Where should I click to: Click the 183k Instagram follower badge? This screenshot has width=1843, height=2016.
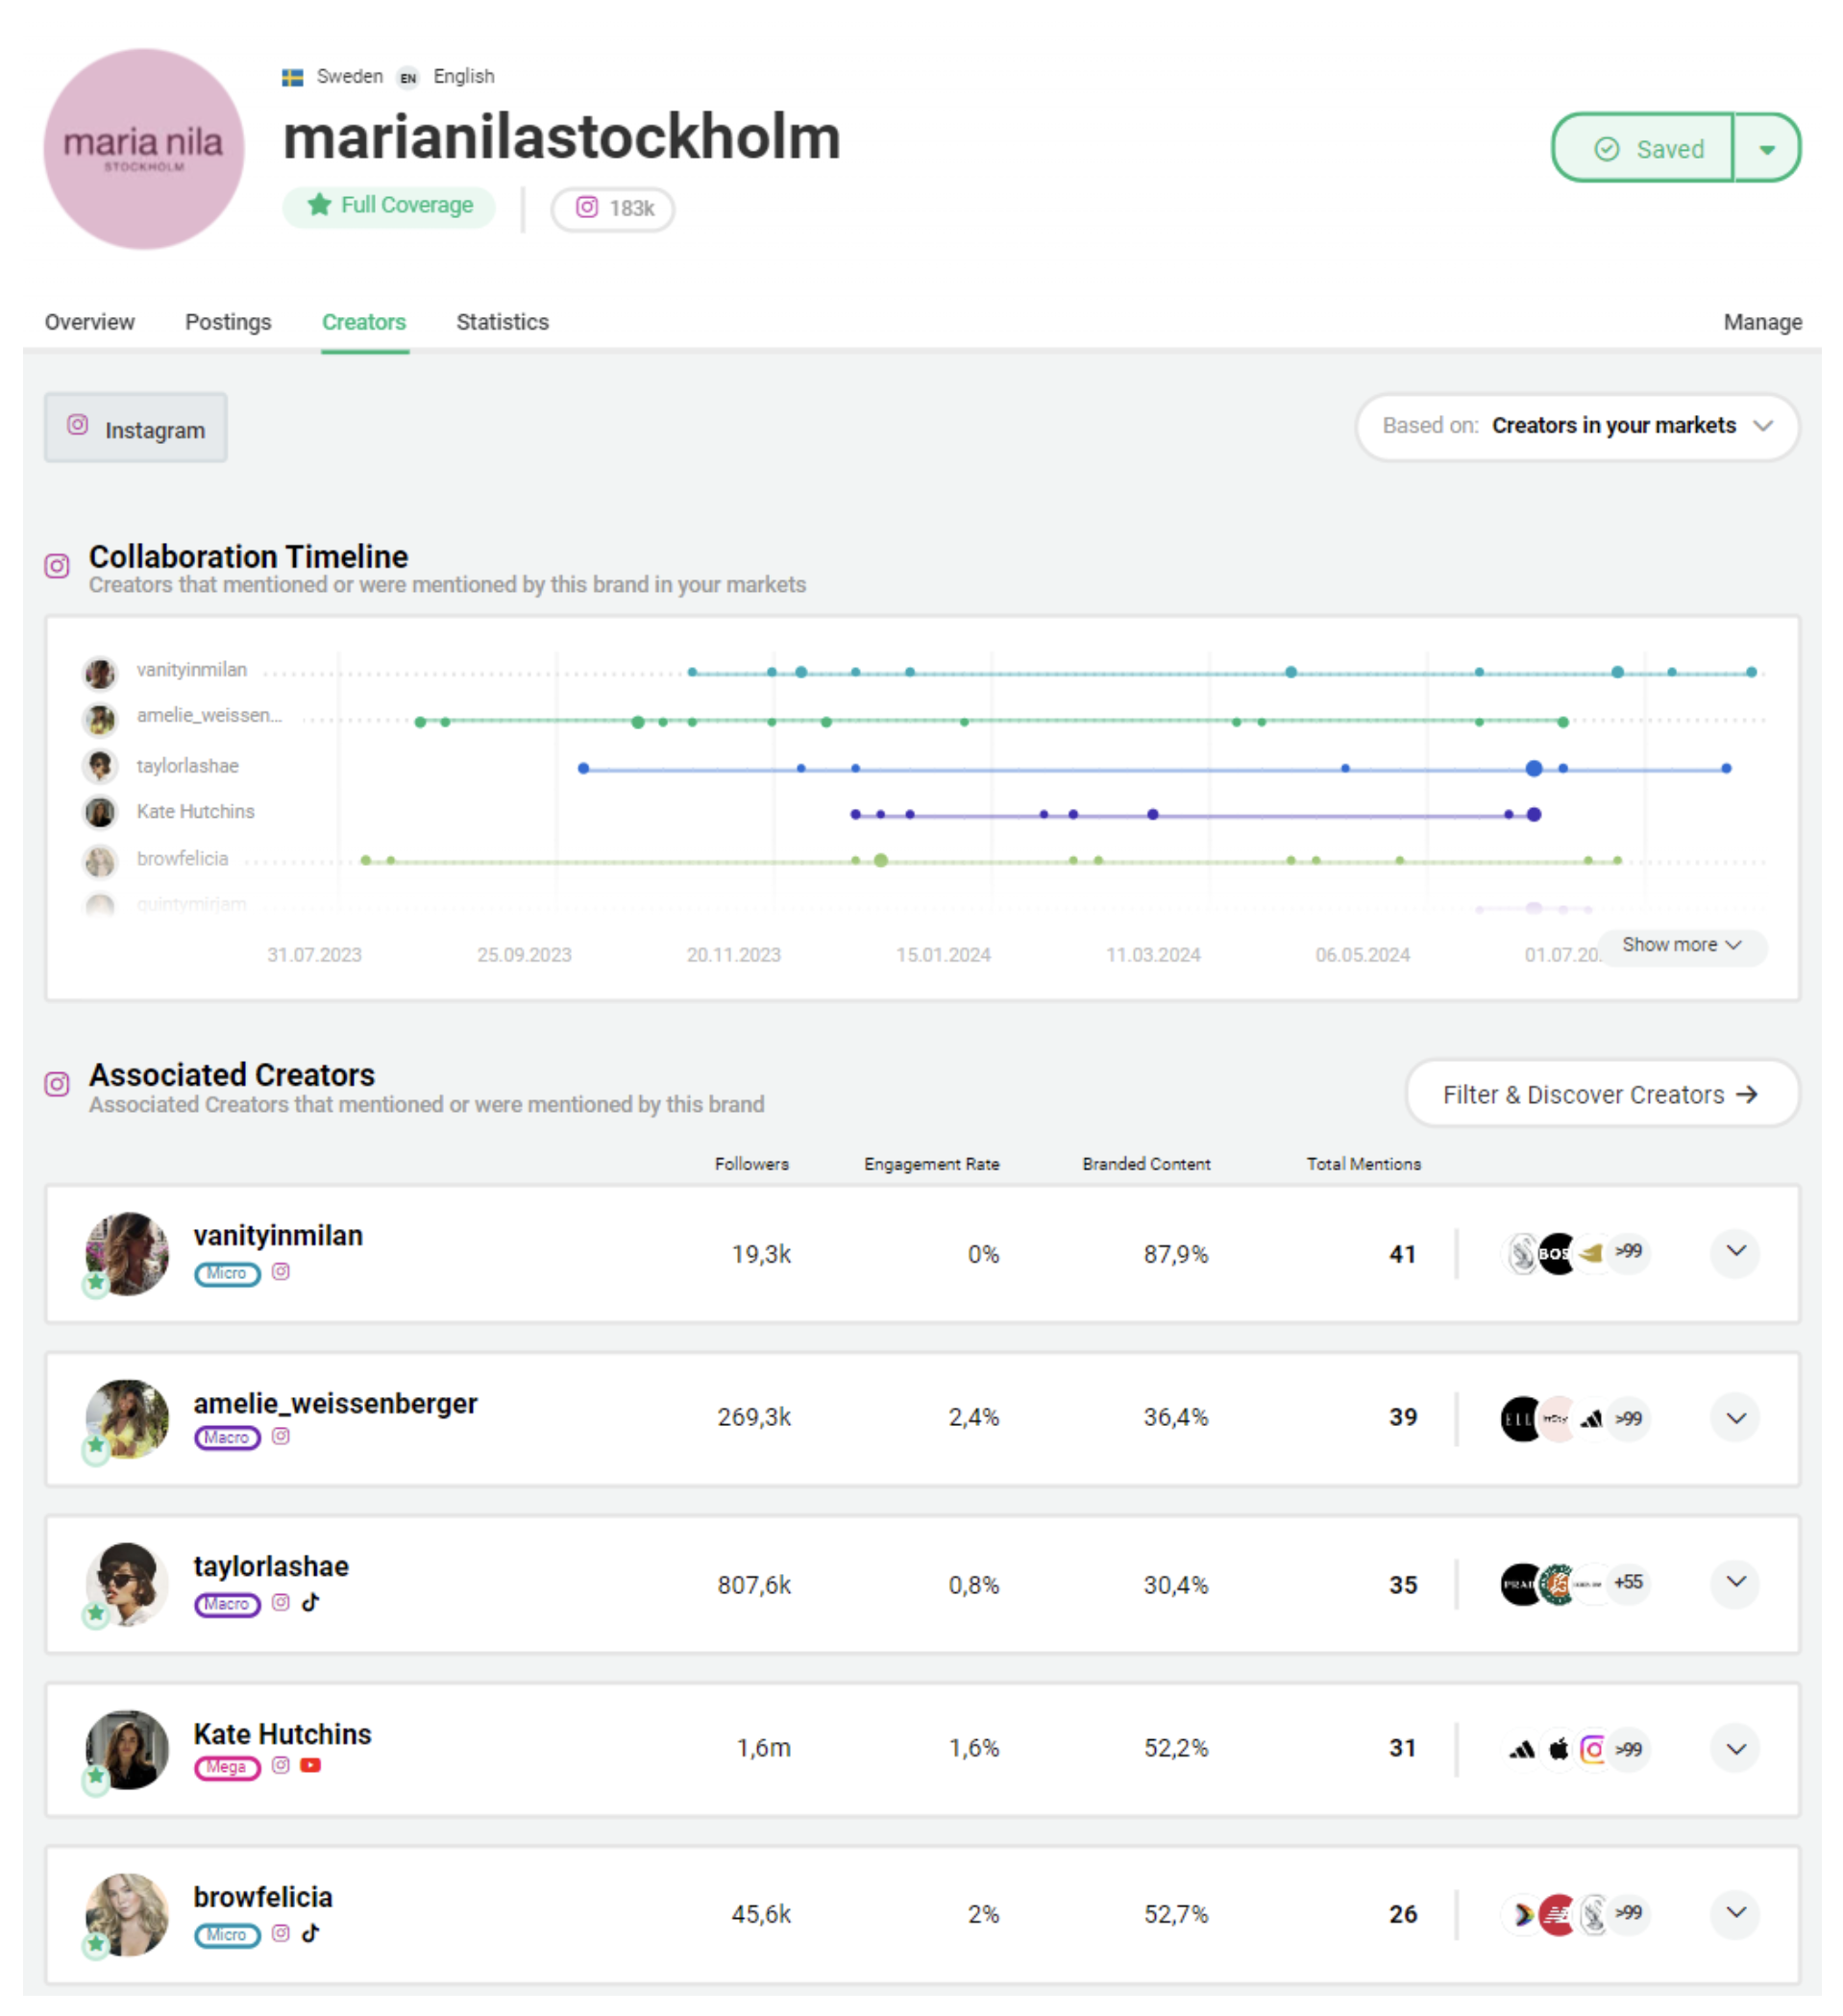pyautogui.click(x=612, y=209)
